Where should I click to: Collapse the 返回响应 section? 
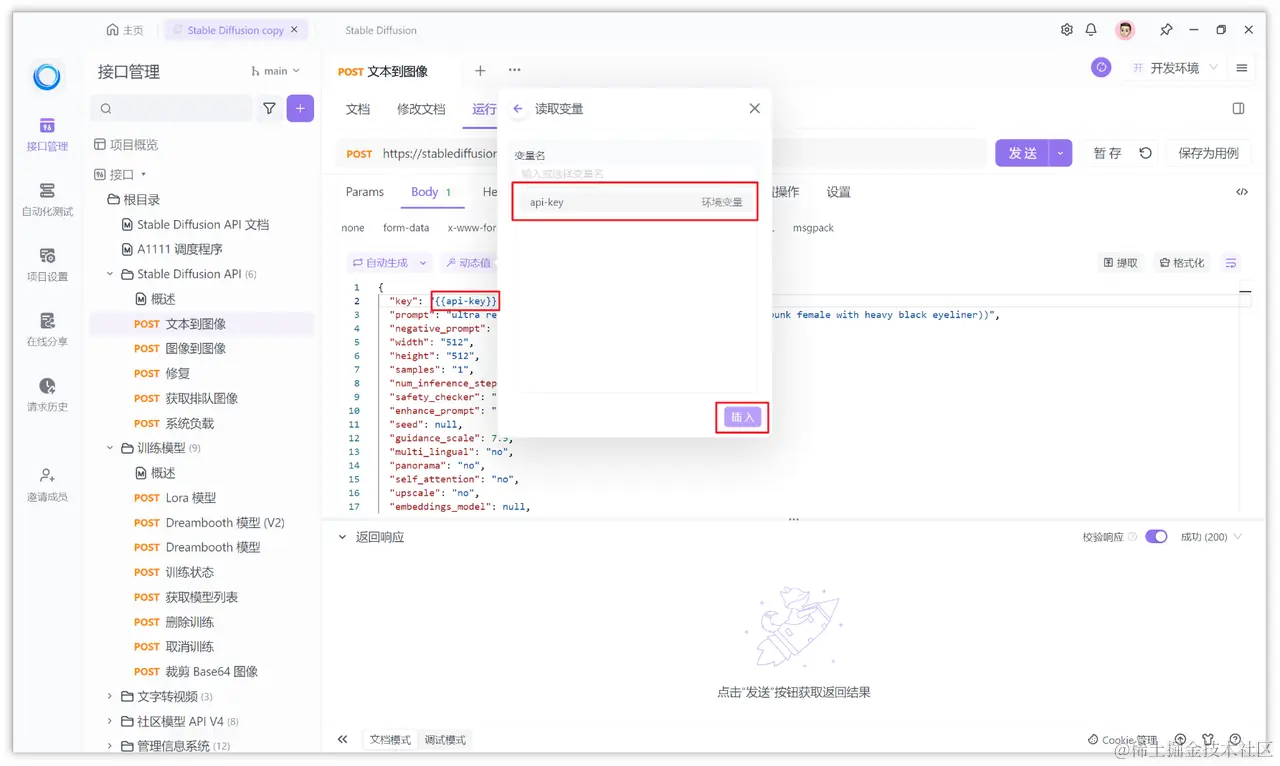pyautogui.click(x=343, y=537)
